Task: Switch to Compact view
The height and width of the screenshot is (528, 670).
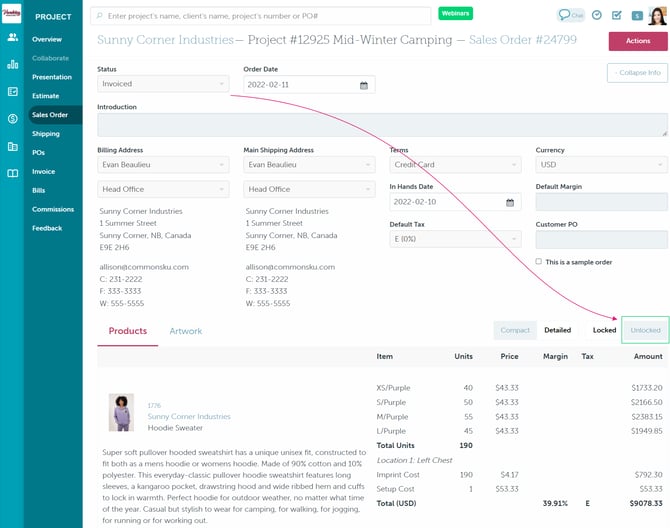Action: 515,330
